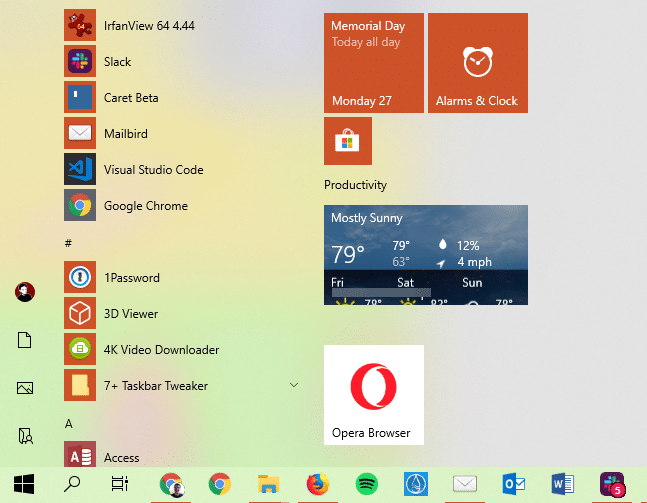Open Task View on the taskbar

click(120, 484)
